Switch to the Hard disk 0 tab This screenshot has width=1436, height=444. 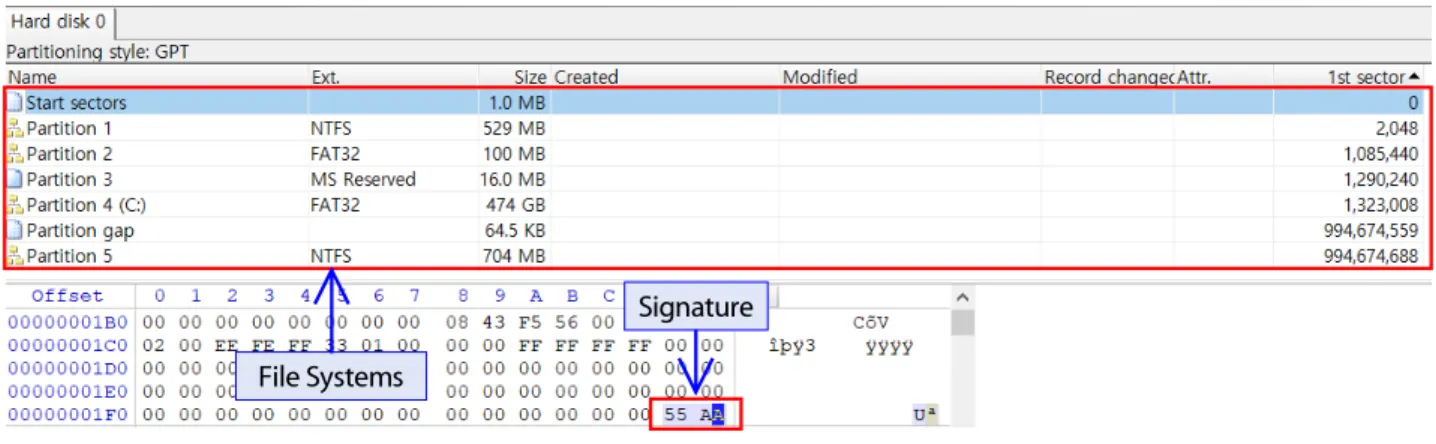pyautogui.click(x=59, y=21)
